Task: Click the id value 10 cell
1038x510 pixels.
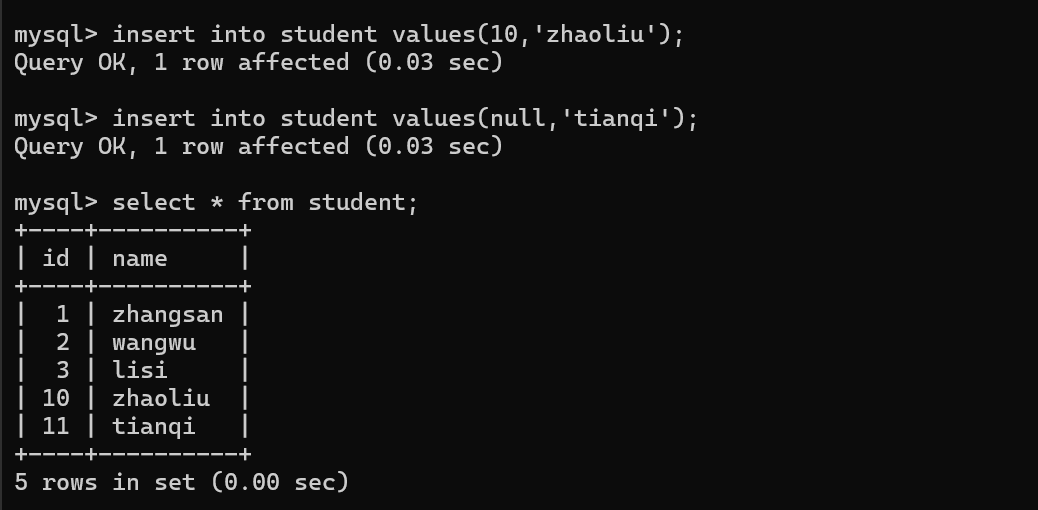Action: pyautogui.click(x=56, y=398)
